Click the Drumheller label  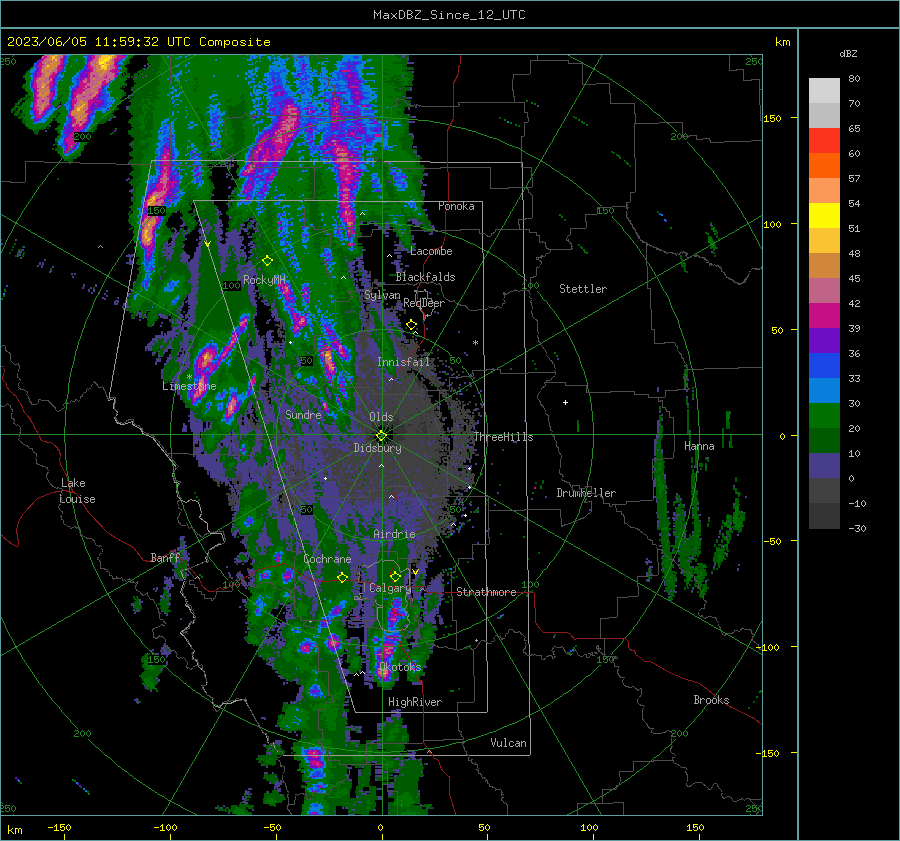tap(586, 493)
